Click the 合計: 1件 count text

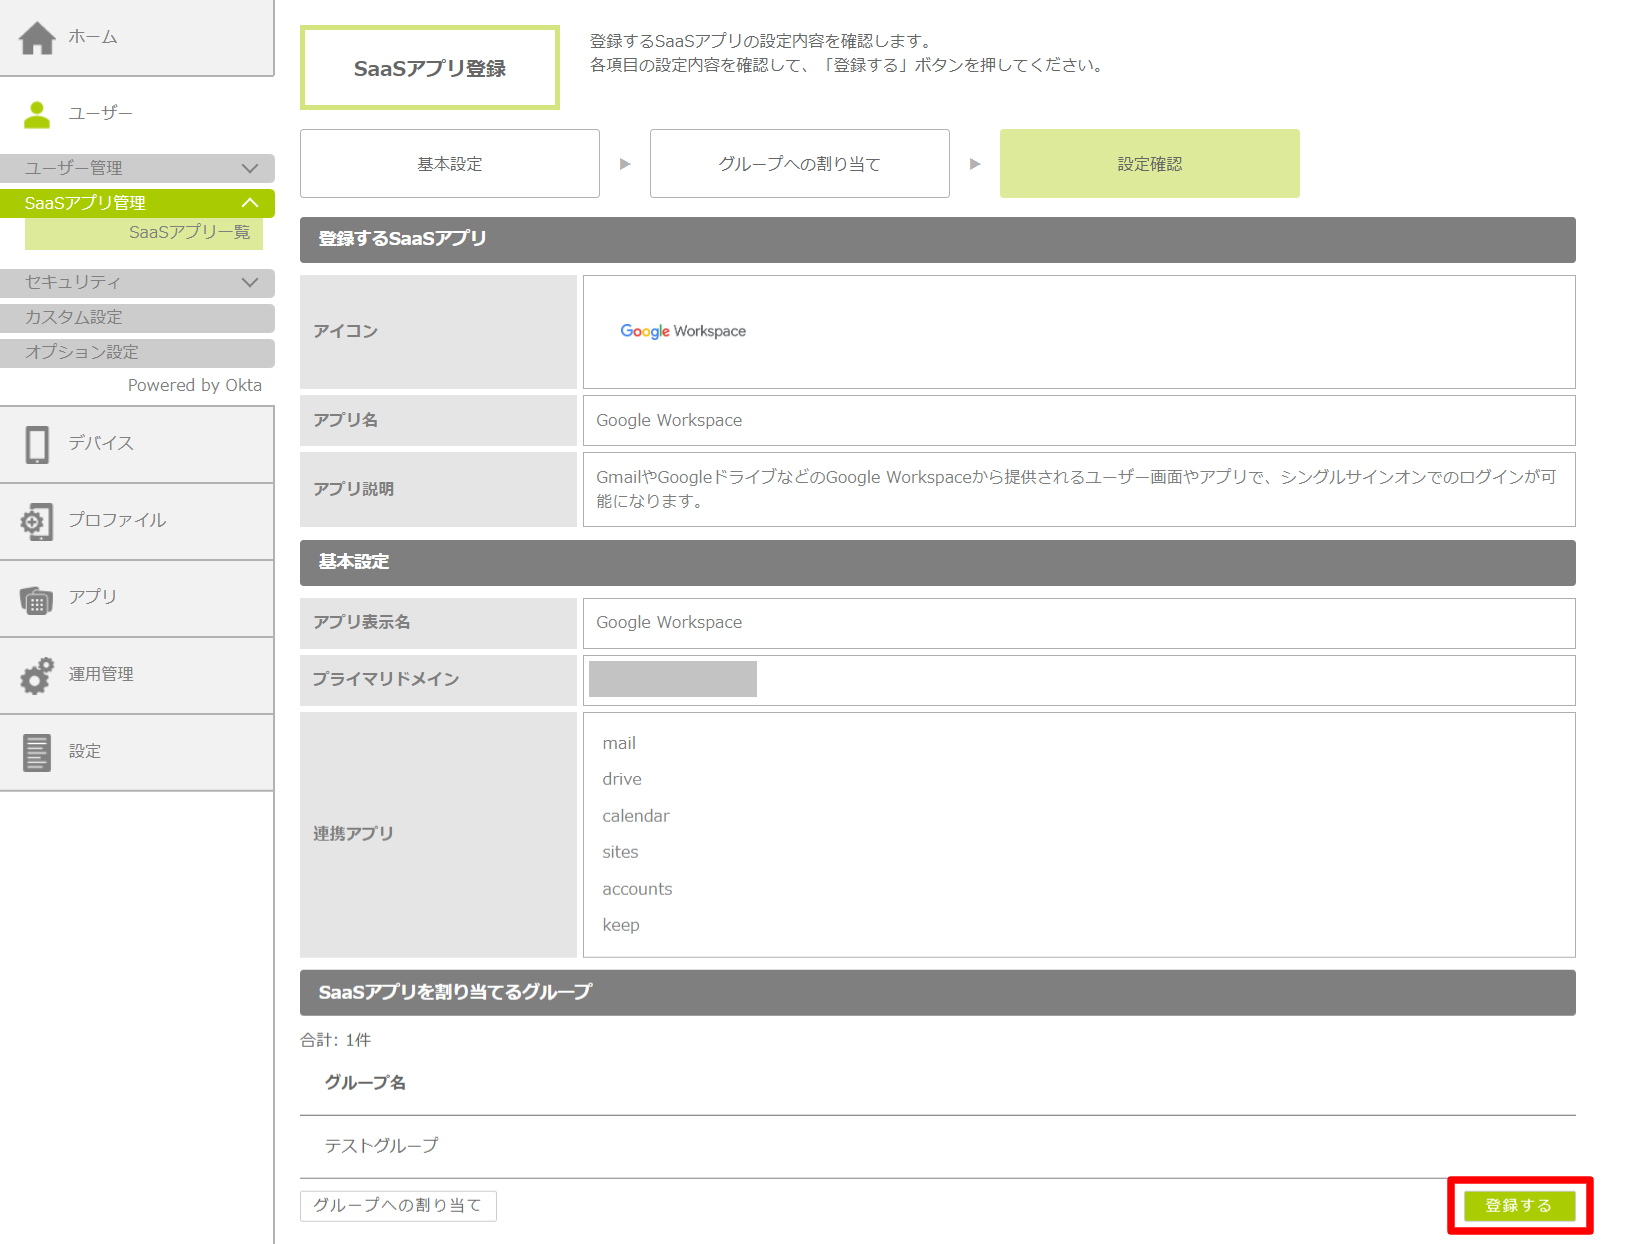point(336,1040)
